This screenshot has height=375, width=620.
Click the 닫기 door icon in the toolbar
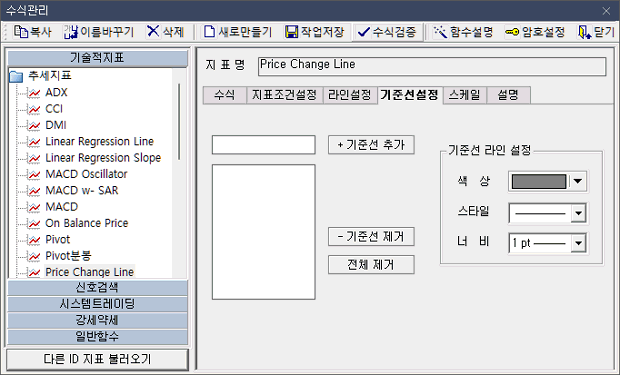pos(584,32)
